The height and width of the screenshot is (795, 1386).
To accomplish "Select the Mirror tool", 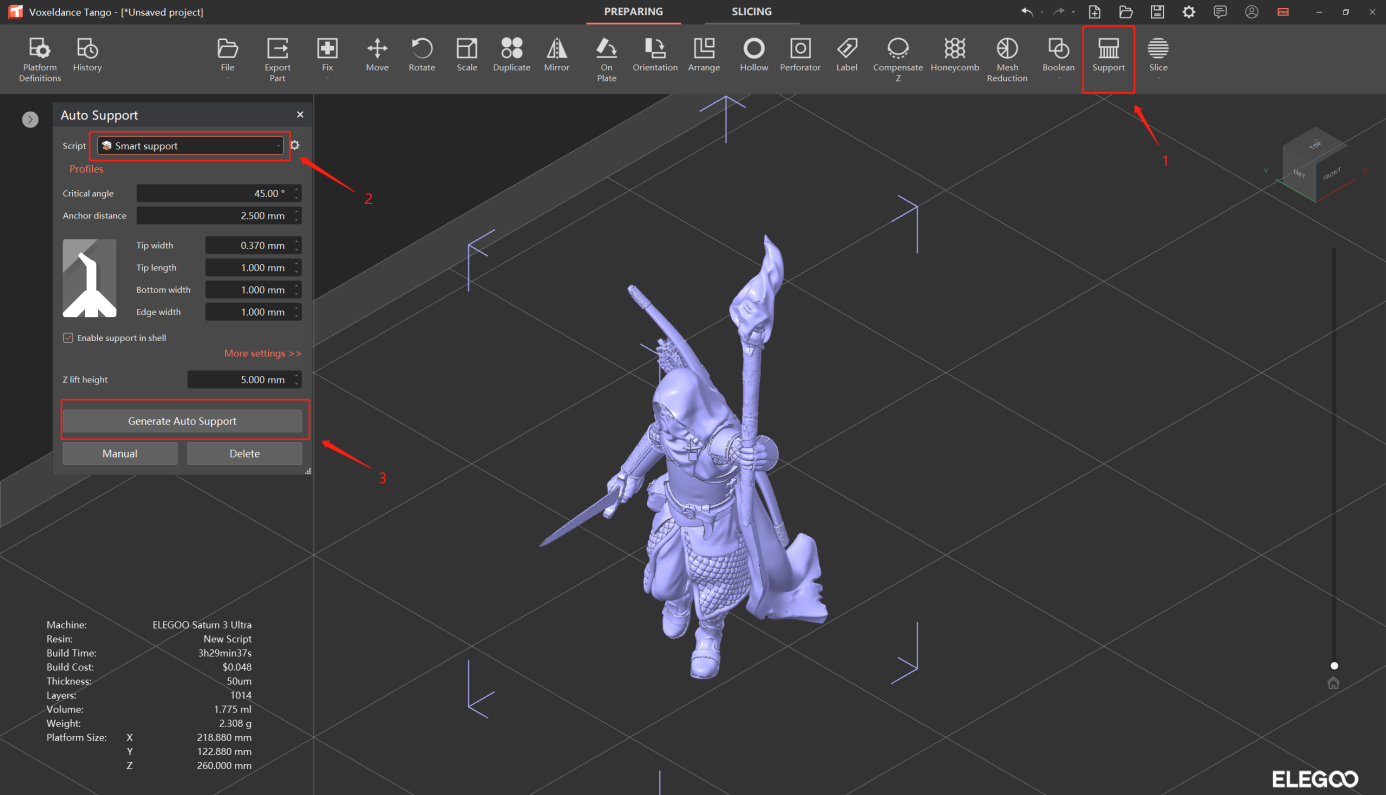I will coord(557,55).
